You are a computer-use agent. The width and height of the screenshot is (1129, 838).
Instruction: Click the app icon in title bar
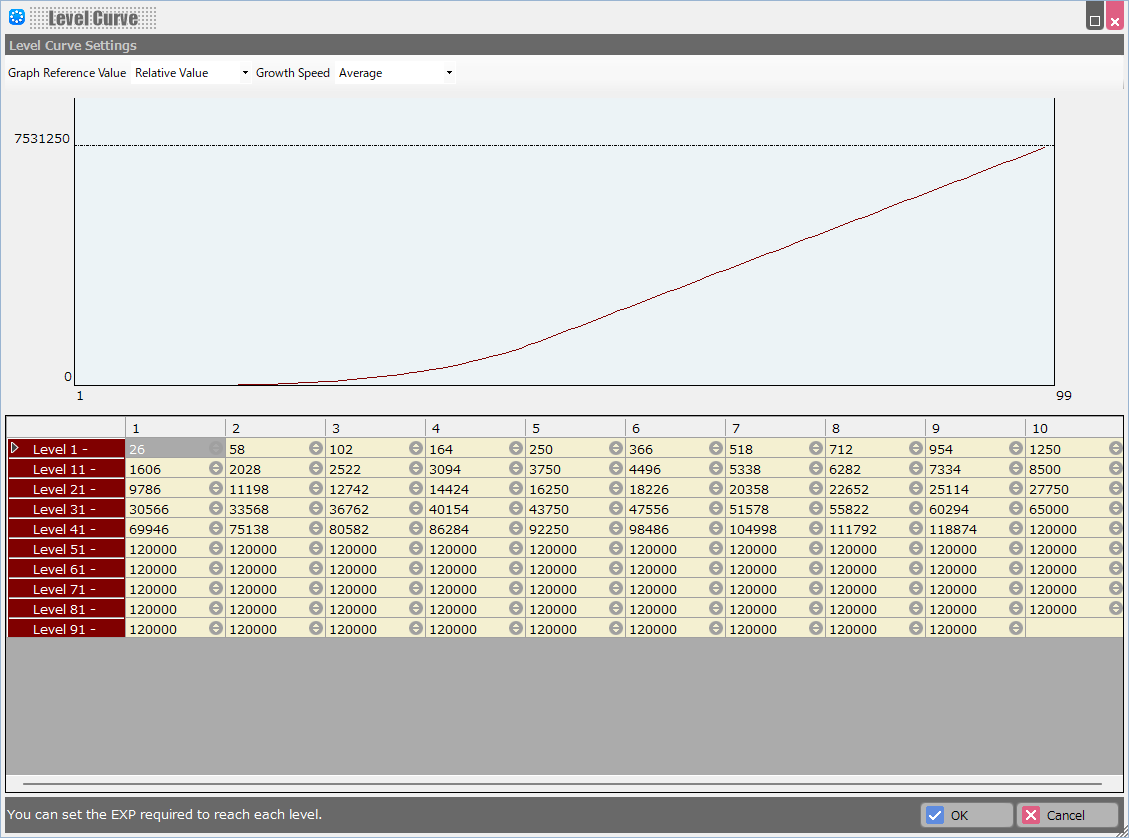(x=17, y=17)
